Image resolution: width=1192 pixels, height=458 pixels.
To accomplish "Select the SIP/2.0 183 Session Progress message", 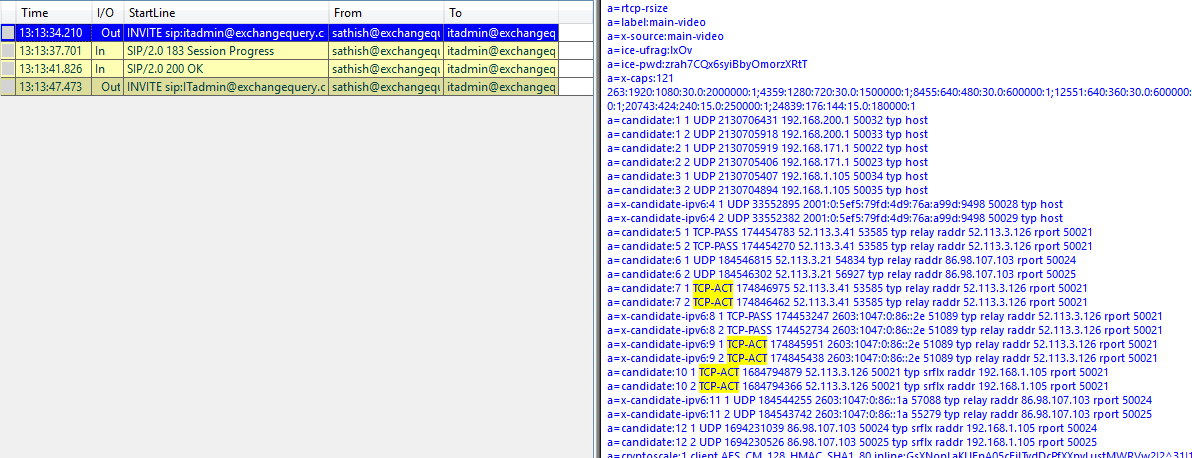I will (226, 51).
